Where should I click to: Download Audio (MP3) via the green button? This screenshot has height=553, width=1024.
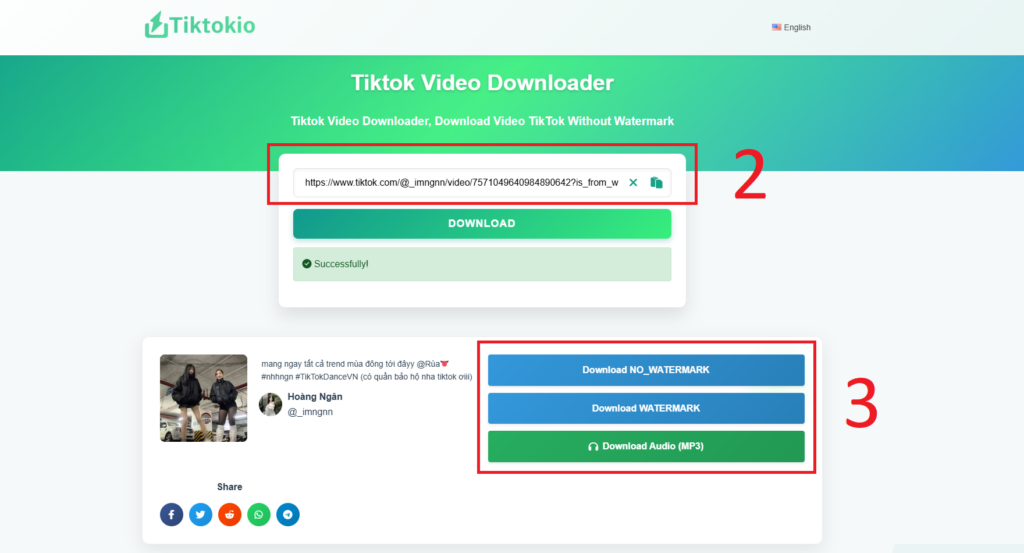646,446
